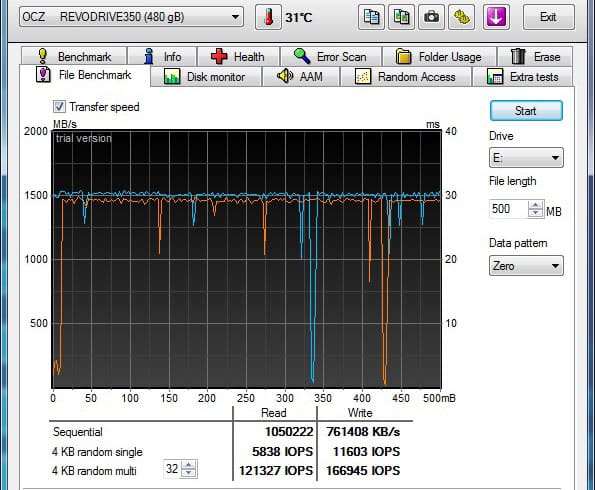Click the magnifier Error Scan icon
This screenshot has width=595, height=490.
point(302,56)
